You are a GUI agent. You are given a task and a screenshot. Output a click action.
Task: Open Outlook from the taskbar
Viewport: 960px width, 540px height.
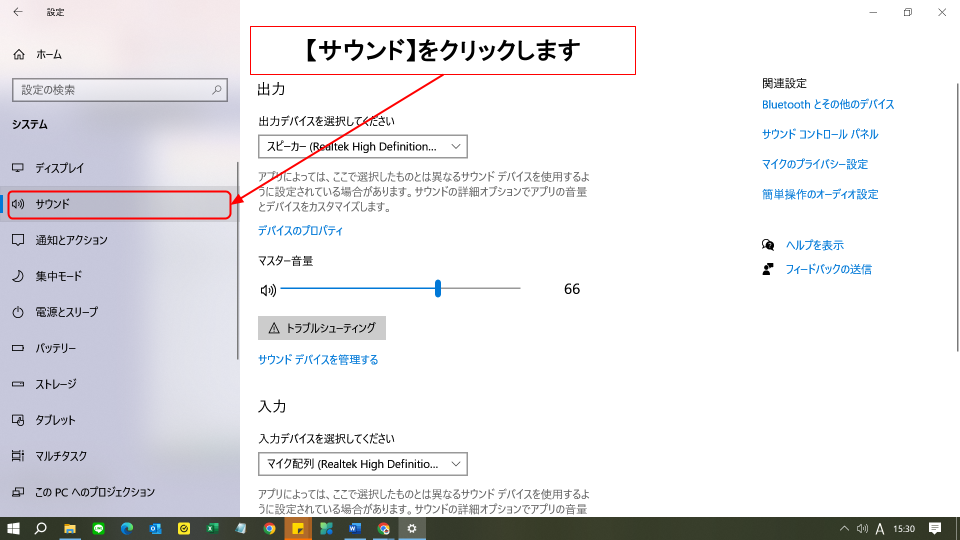point(155,528)
